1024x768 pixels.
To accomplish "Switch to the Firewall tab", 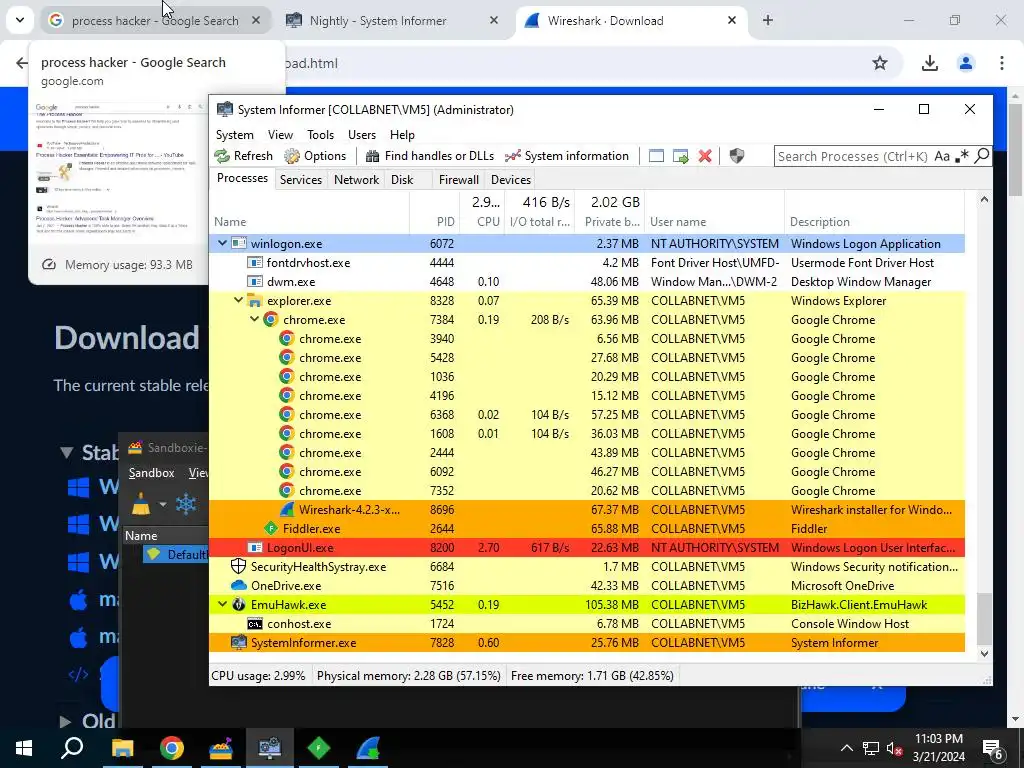I will click(458, 180).
